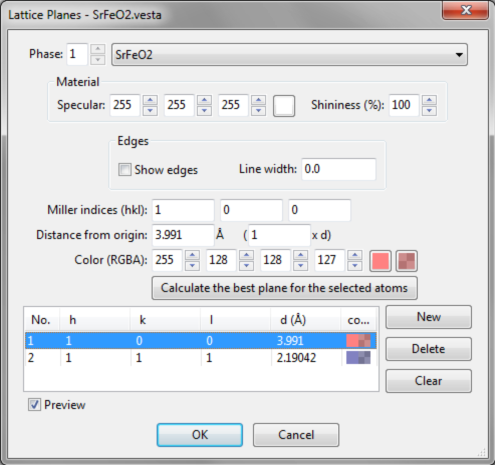Click the Phase number down arrow
Image resolution: width=495 pixels, height=465 pixels.
click(98, 60)
